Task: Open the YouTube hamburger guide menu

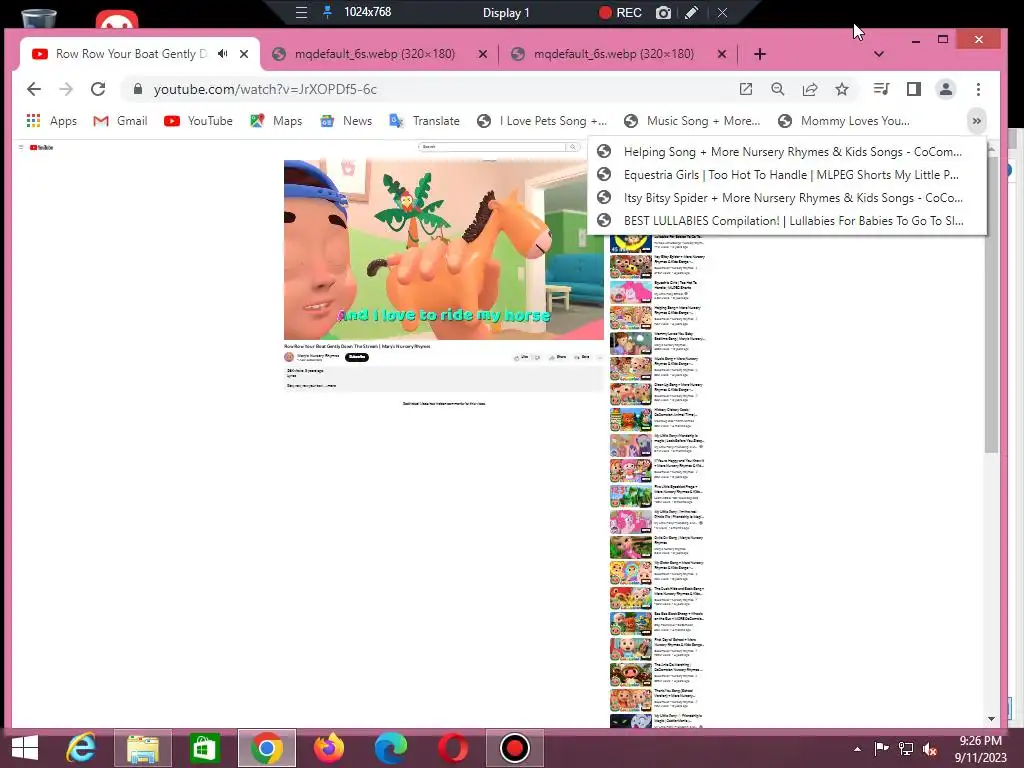Action: pyautogui.click(x=21, y=148)
